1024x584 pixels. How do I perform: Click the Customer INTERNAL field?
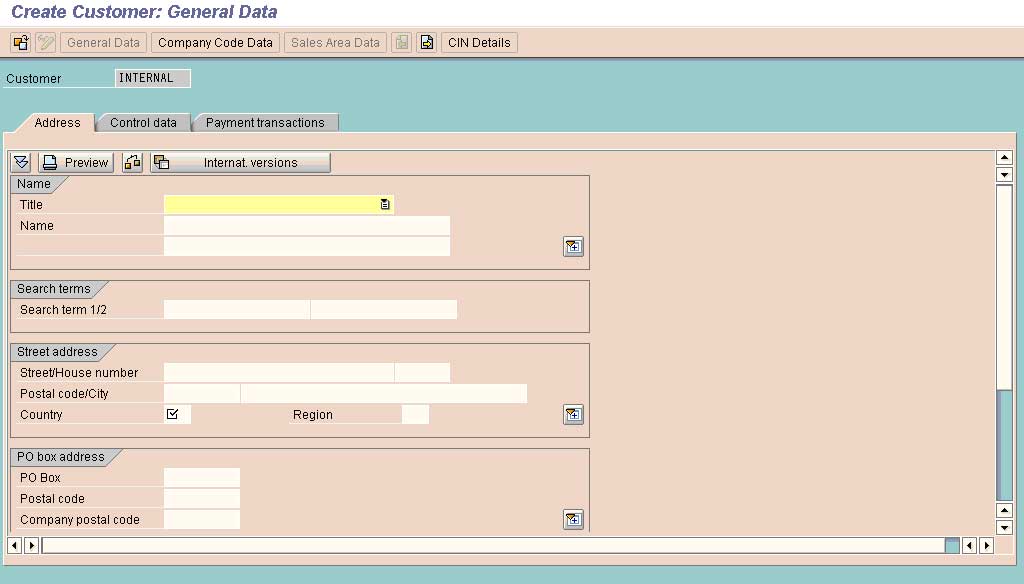(153, 78)
